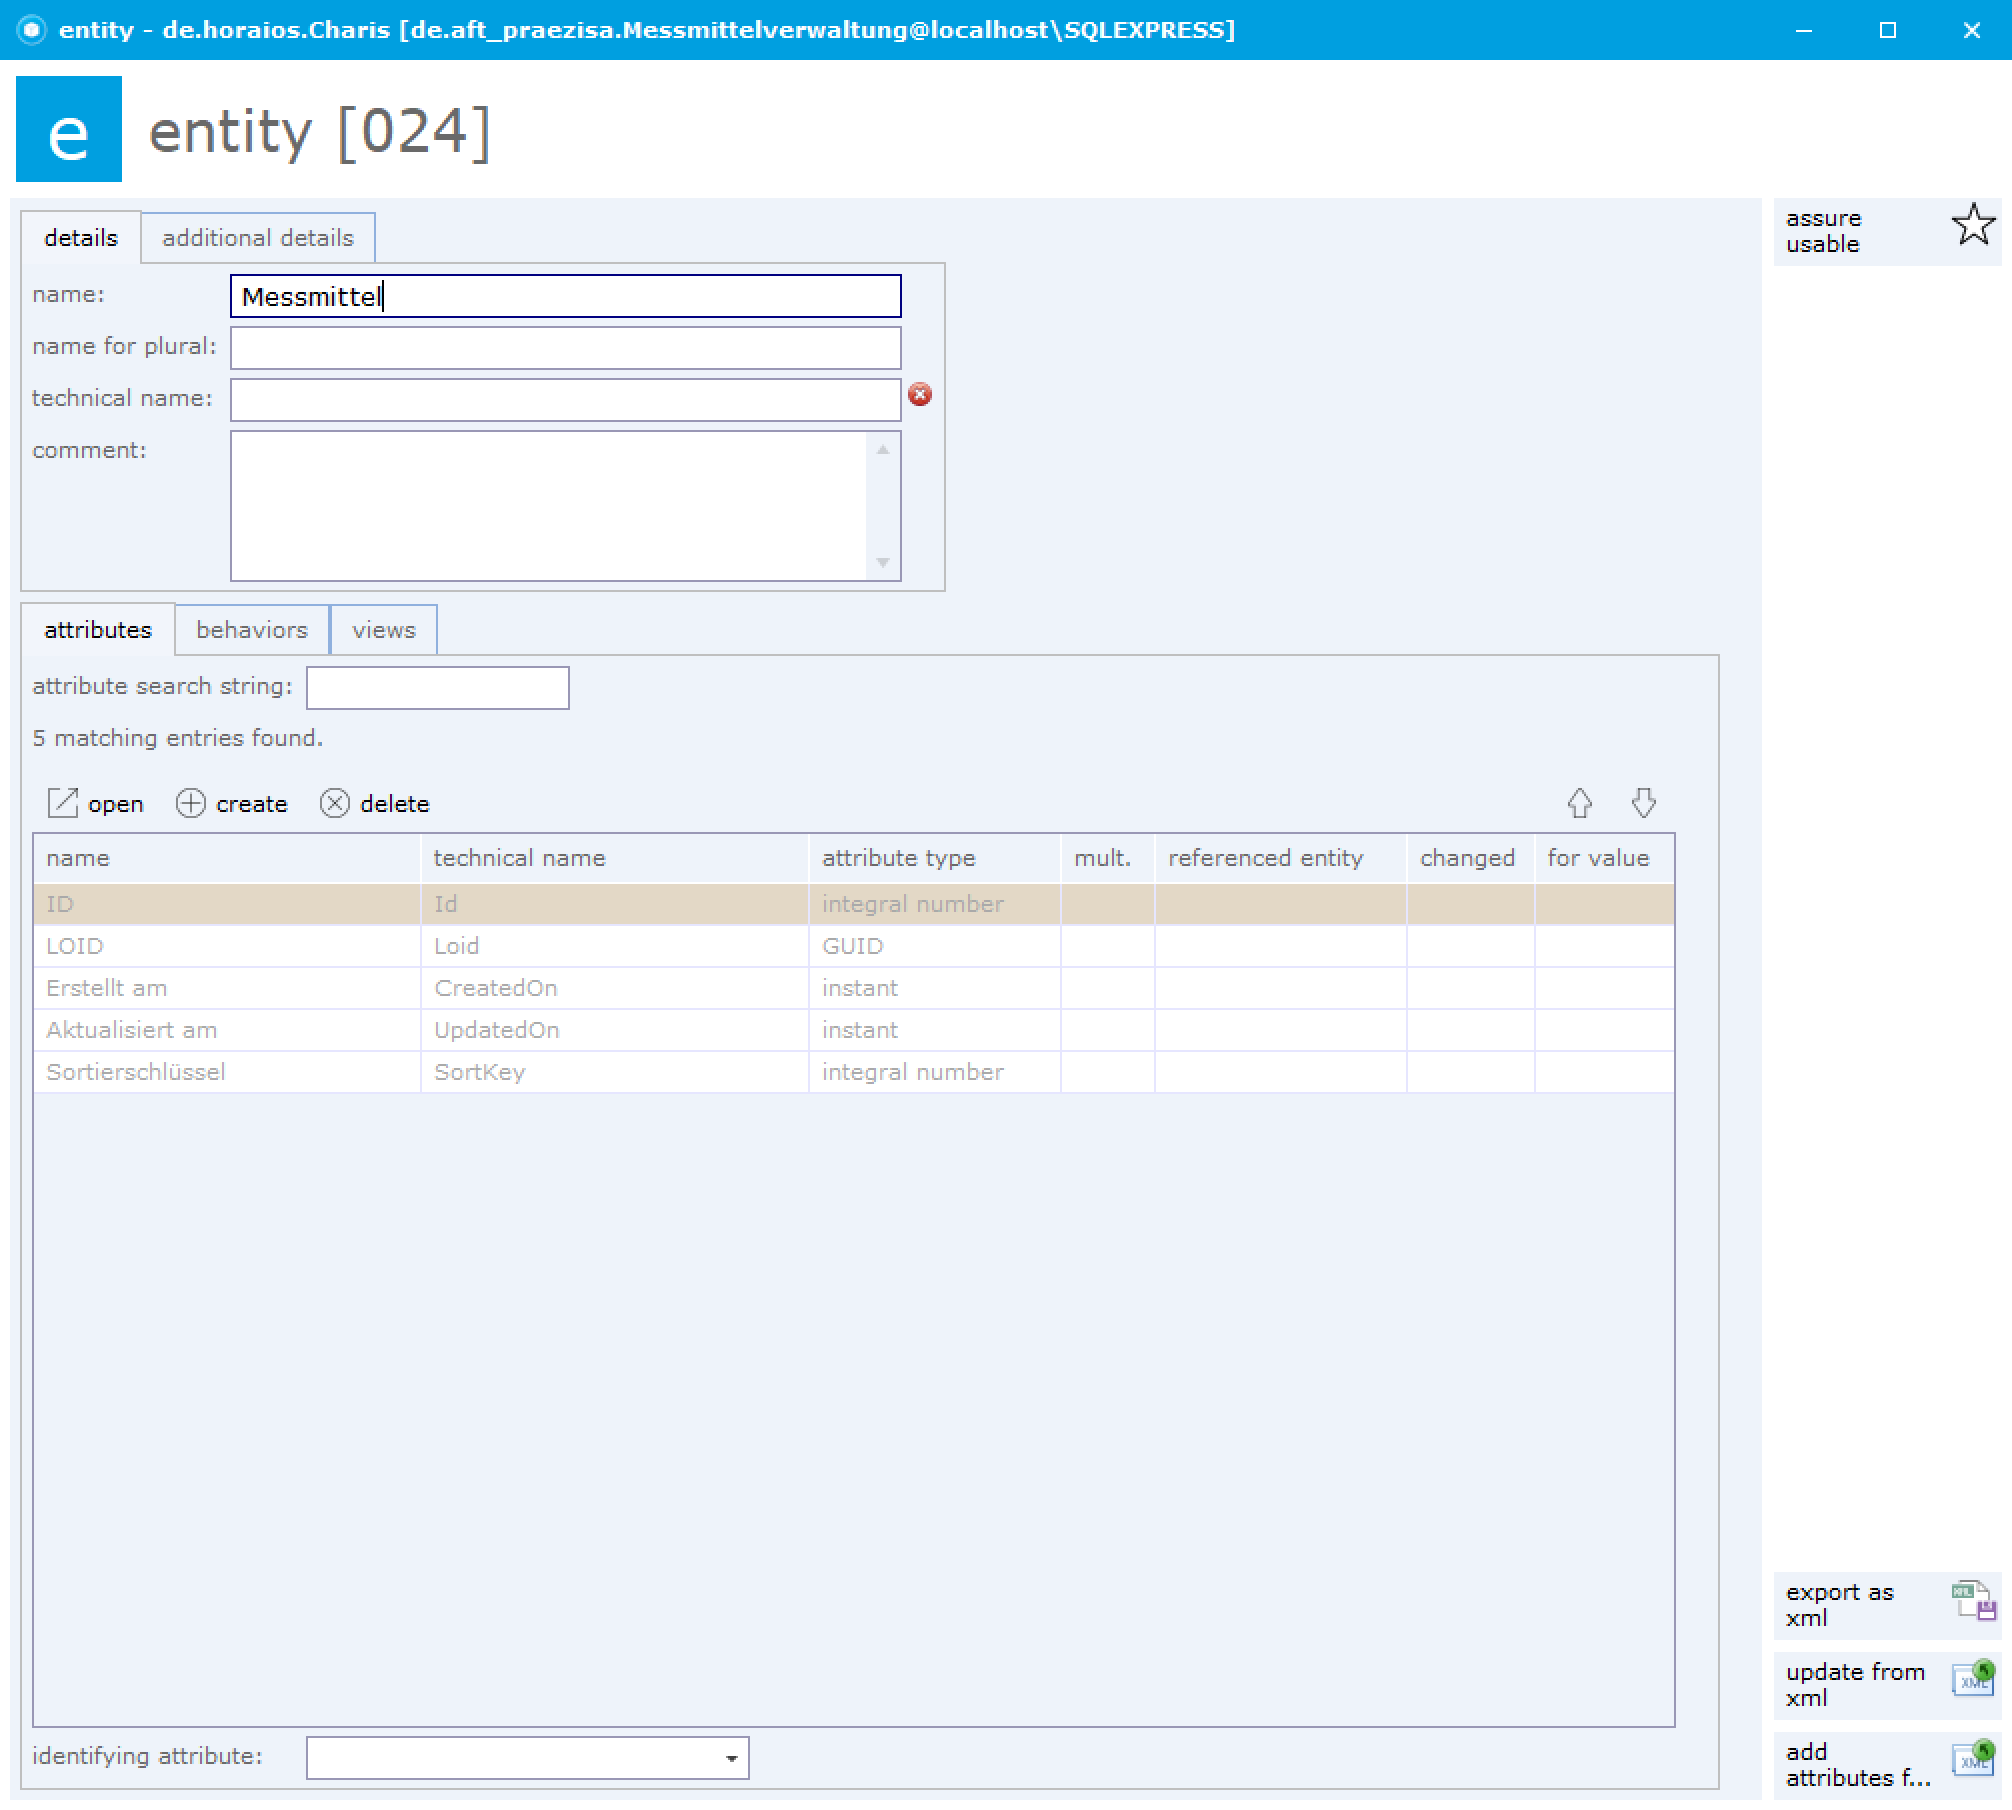The image size is (2012, 1810).
Task: Select the LOID attribute row
Action: [854, 946]
